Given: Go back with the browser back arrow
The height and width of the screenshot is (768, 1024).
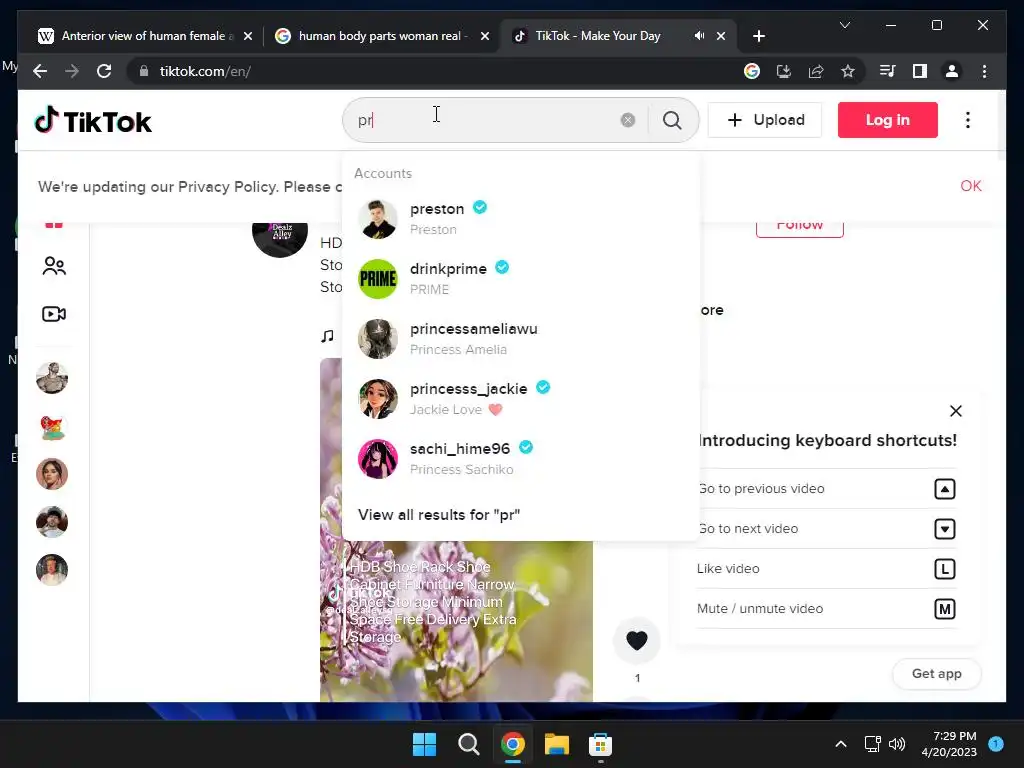Looking at the screenshot, I should click(x=40, y=71).
